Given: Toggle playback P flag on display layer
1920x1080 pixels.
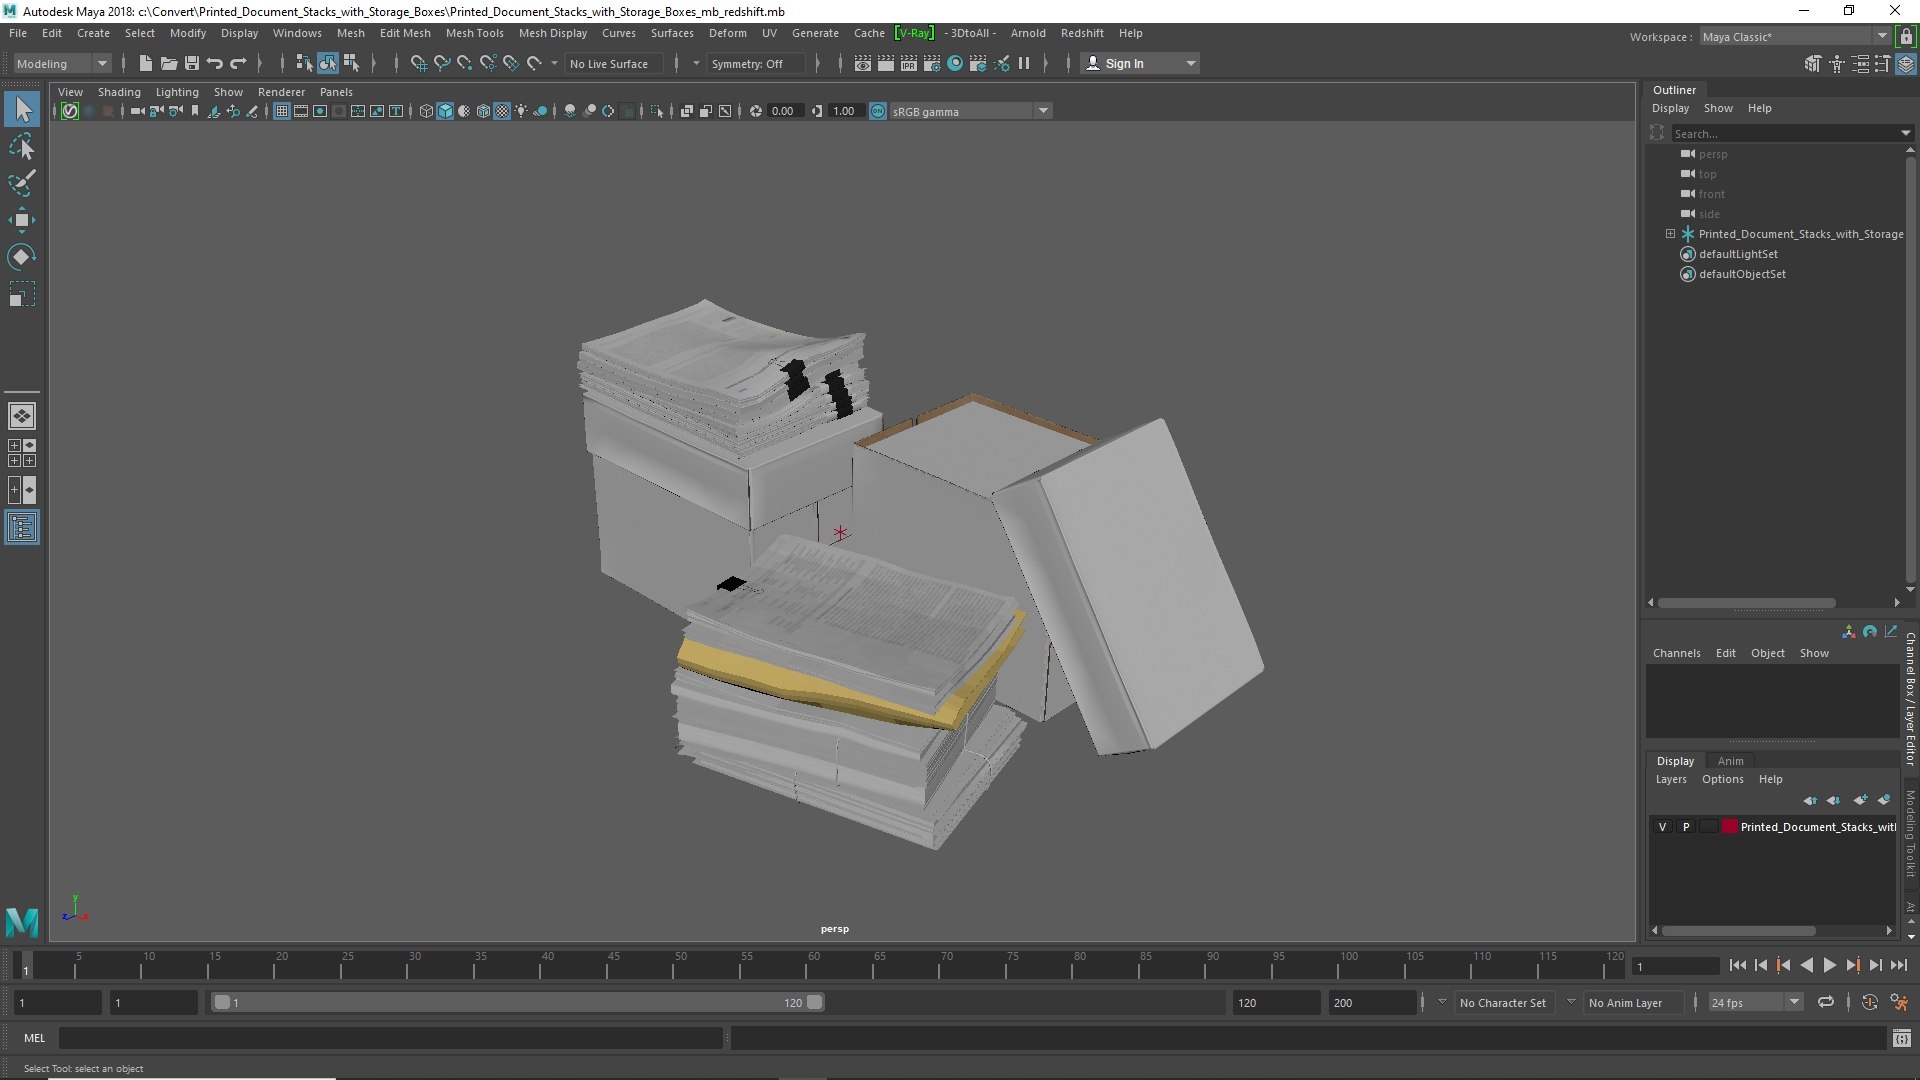Looking at the screenshot, I should [1686, 827].
